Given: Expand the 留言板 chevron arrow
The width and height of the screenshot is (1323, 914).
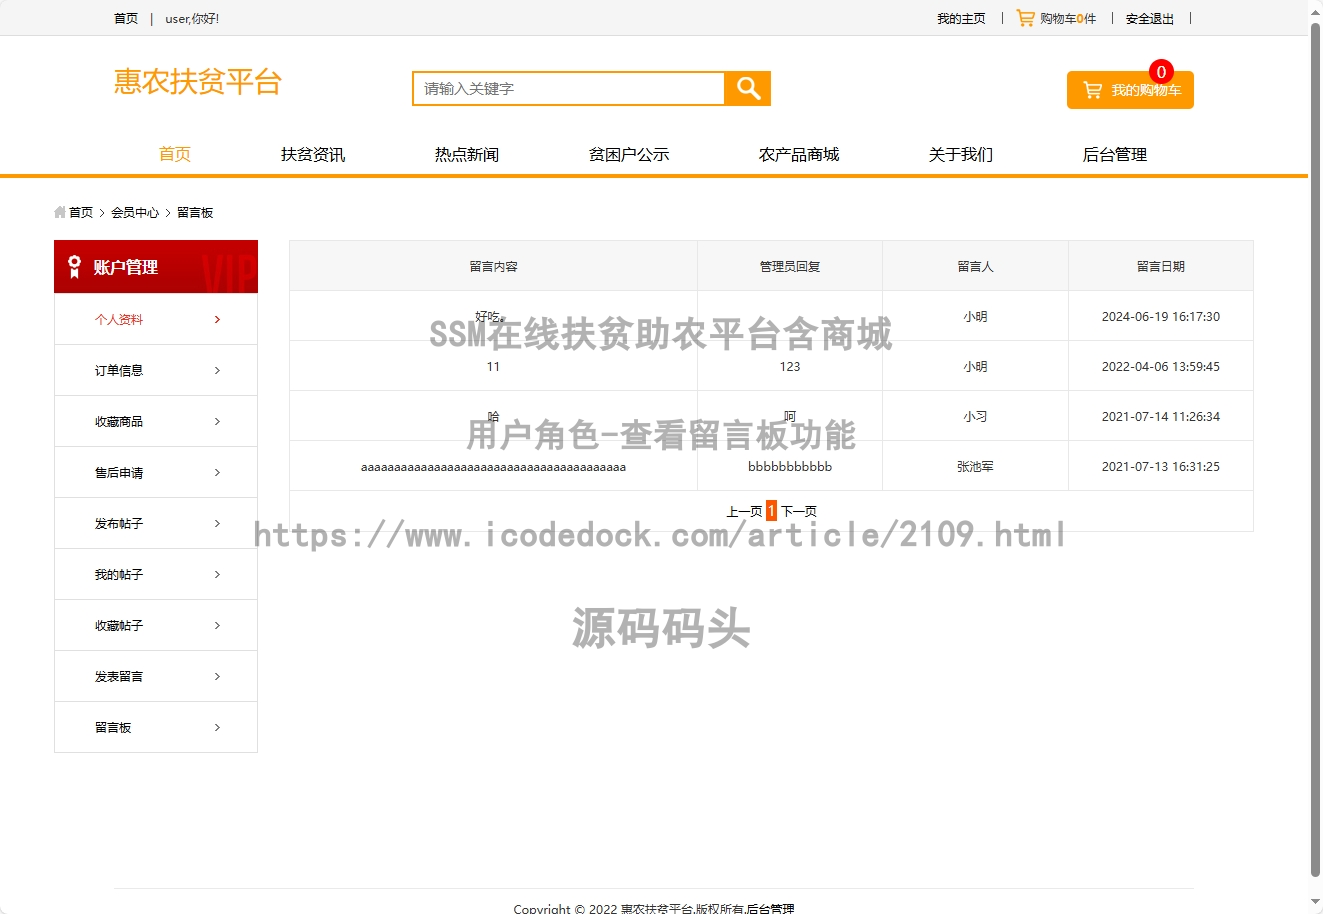Looking at the screenshot, I should click(x=217, y=727).
